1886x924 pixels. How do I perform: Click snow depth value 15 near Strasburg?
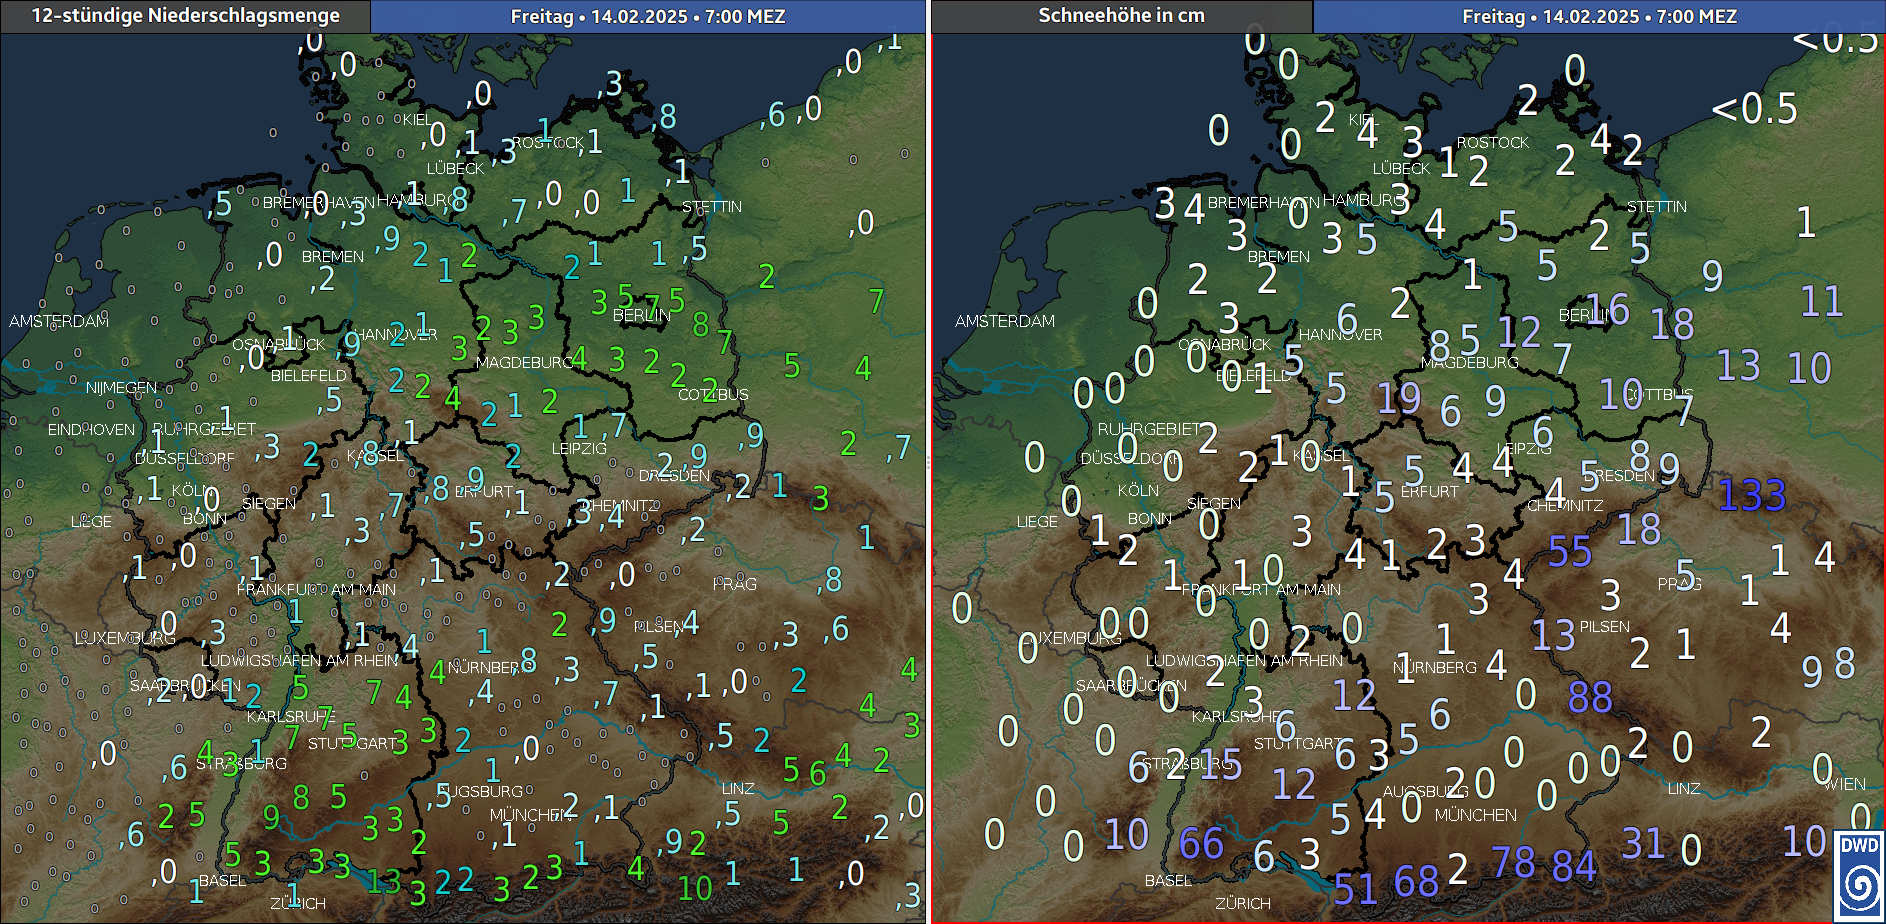(x=1220, y=765)
